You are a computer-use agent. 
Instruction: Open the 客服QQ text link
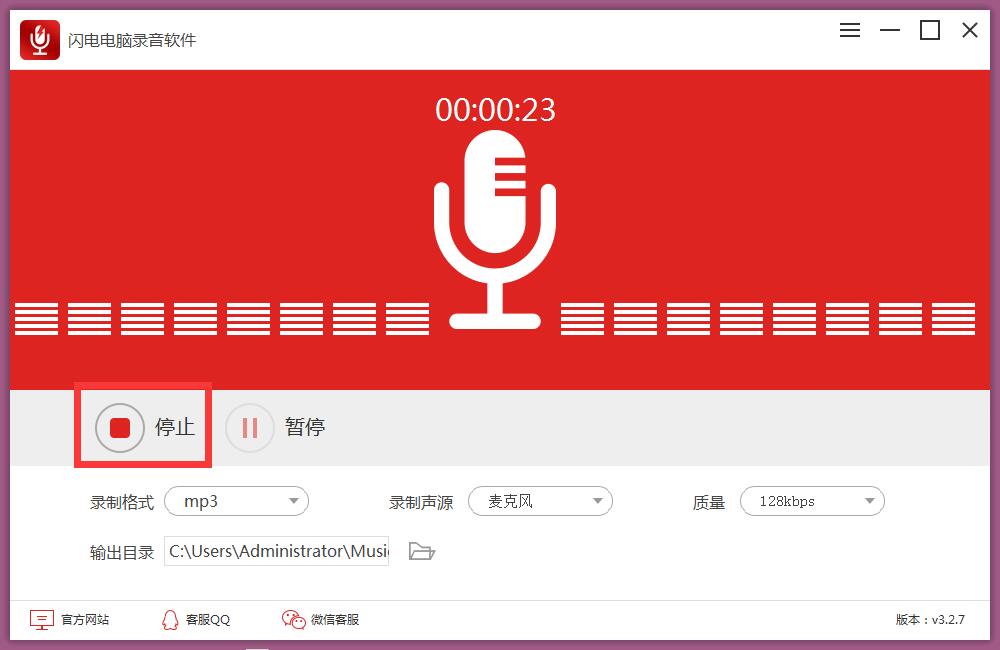click(x=208, y=620)
